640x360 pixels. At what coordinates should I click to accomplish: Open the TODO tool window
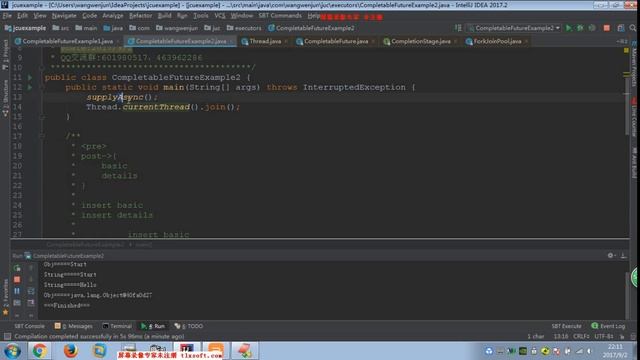[x=189, y=326]
